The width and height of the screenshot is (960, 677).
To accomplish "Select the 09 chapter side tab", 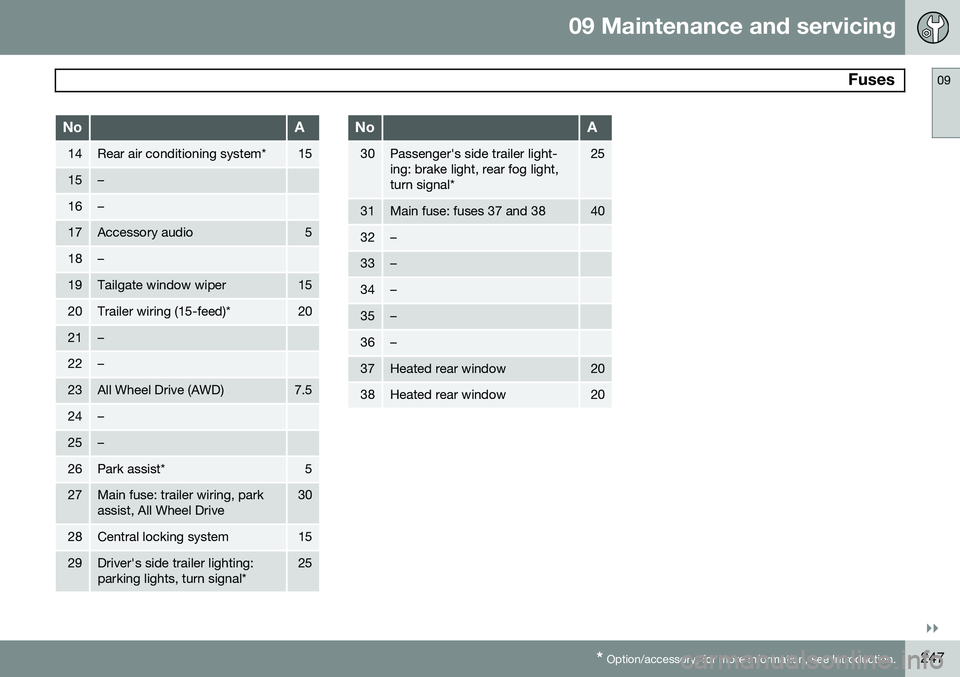I will (x=946, y=103).
